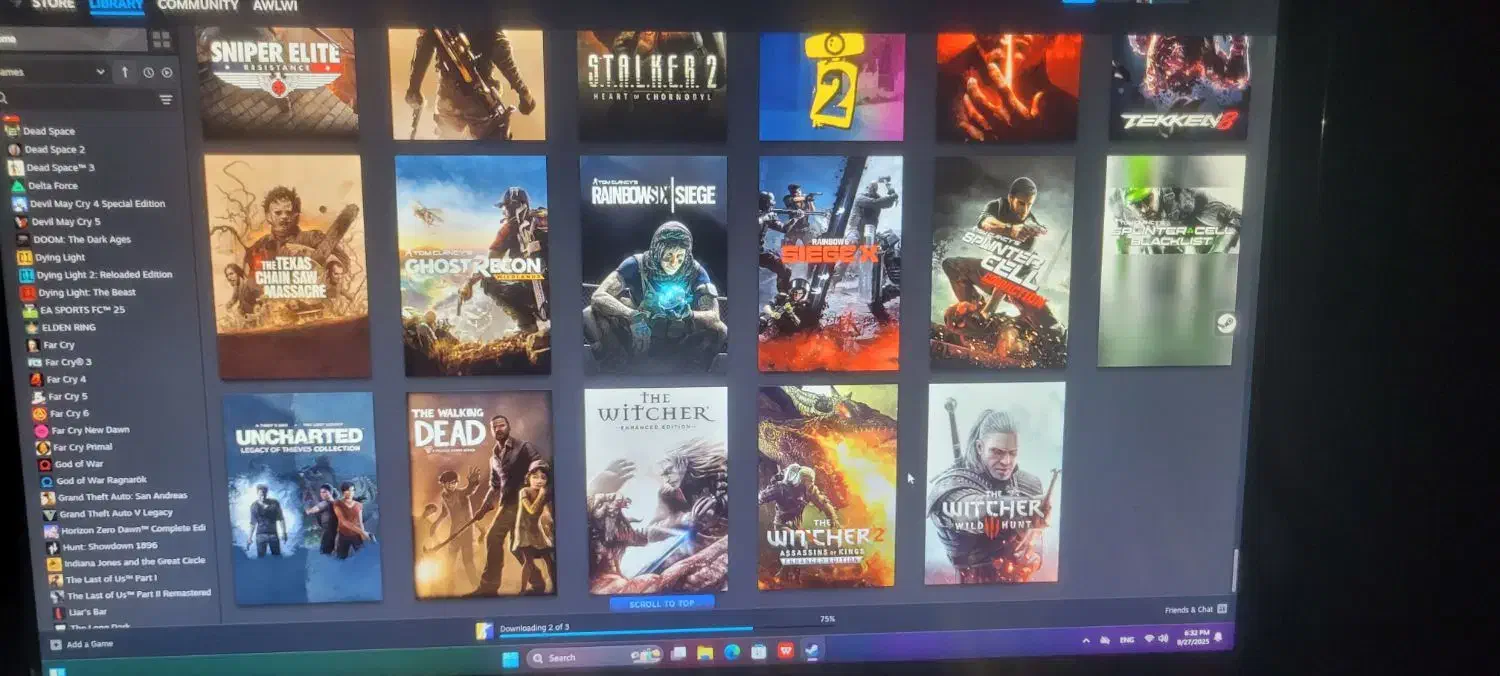Click the God of War Ragnarök icon
This screenshot has width=1500, height=676.
(46, 481)
